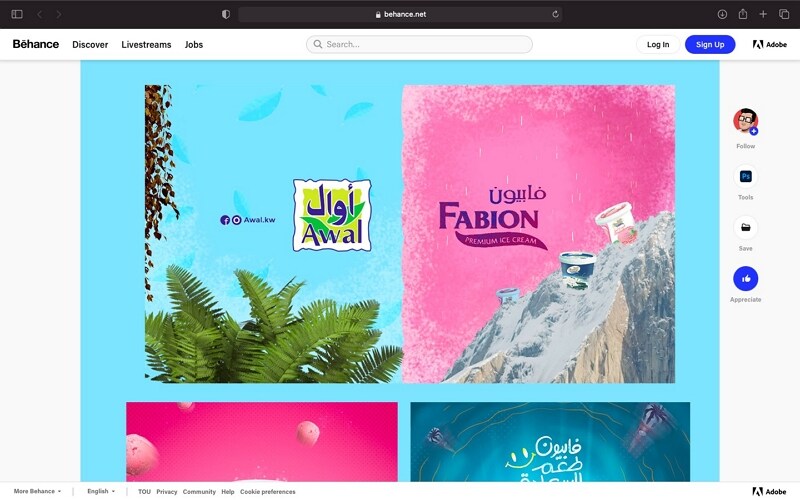Click the Log In button

coord(658,44)
